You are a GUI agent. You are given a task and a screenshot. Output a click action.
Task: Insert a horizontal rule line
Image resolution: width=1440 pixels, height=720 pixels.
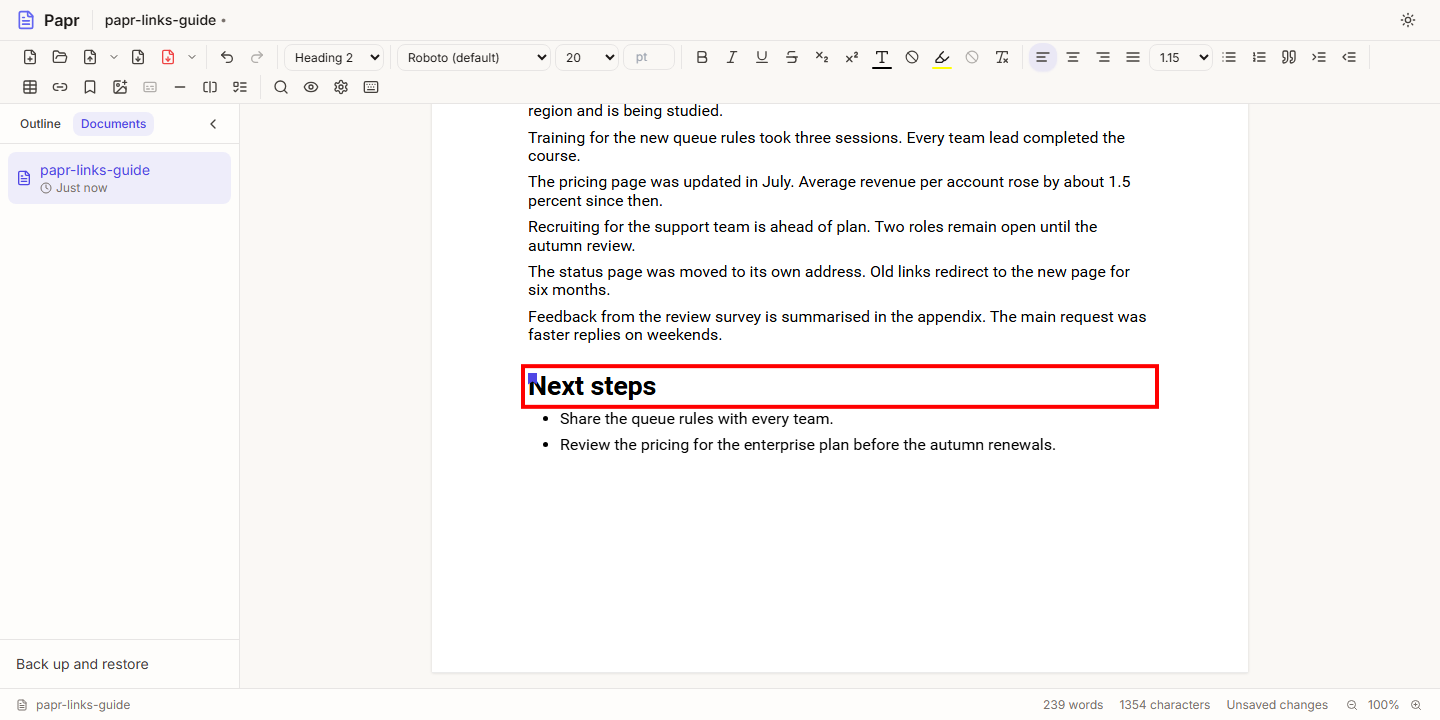(180, 87)
